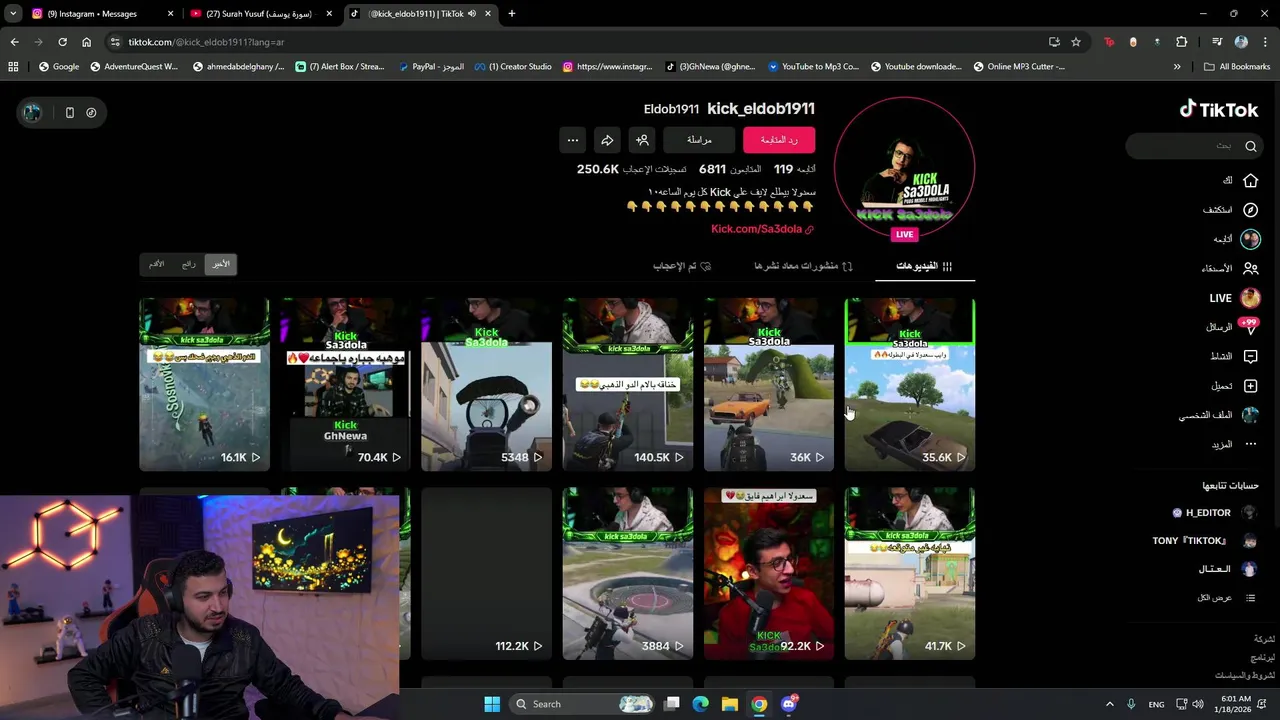Viewport: 1280px width, 720px height.
Task: Click the install-app icon in address bar
Action: click(1054, 42)
